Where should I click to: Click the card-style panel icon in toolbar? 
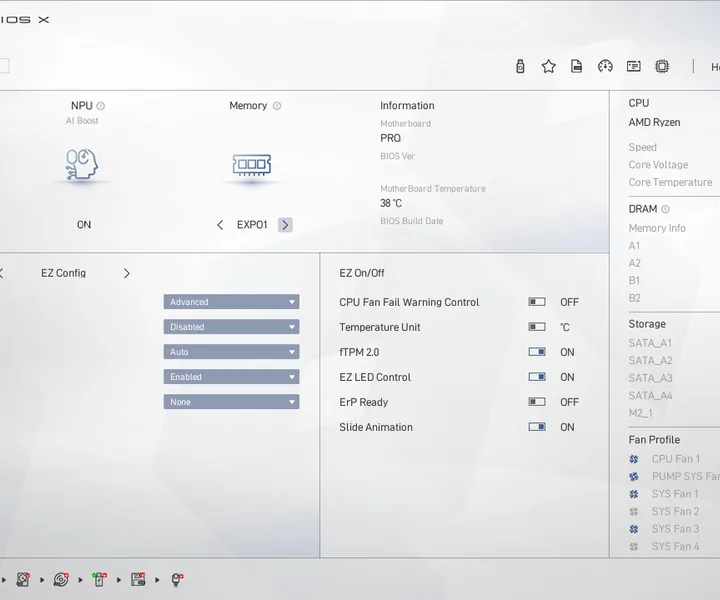pyautogui.click(x=634, y=67)
